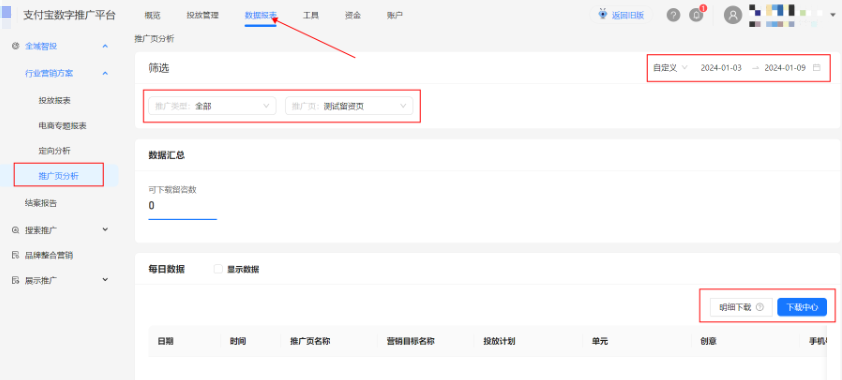Open the 推广页 测试留资页 dropdown
The image size is (842, 380).
(x=349, y=106)
